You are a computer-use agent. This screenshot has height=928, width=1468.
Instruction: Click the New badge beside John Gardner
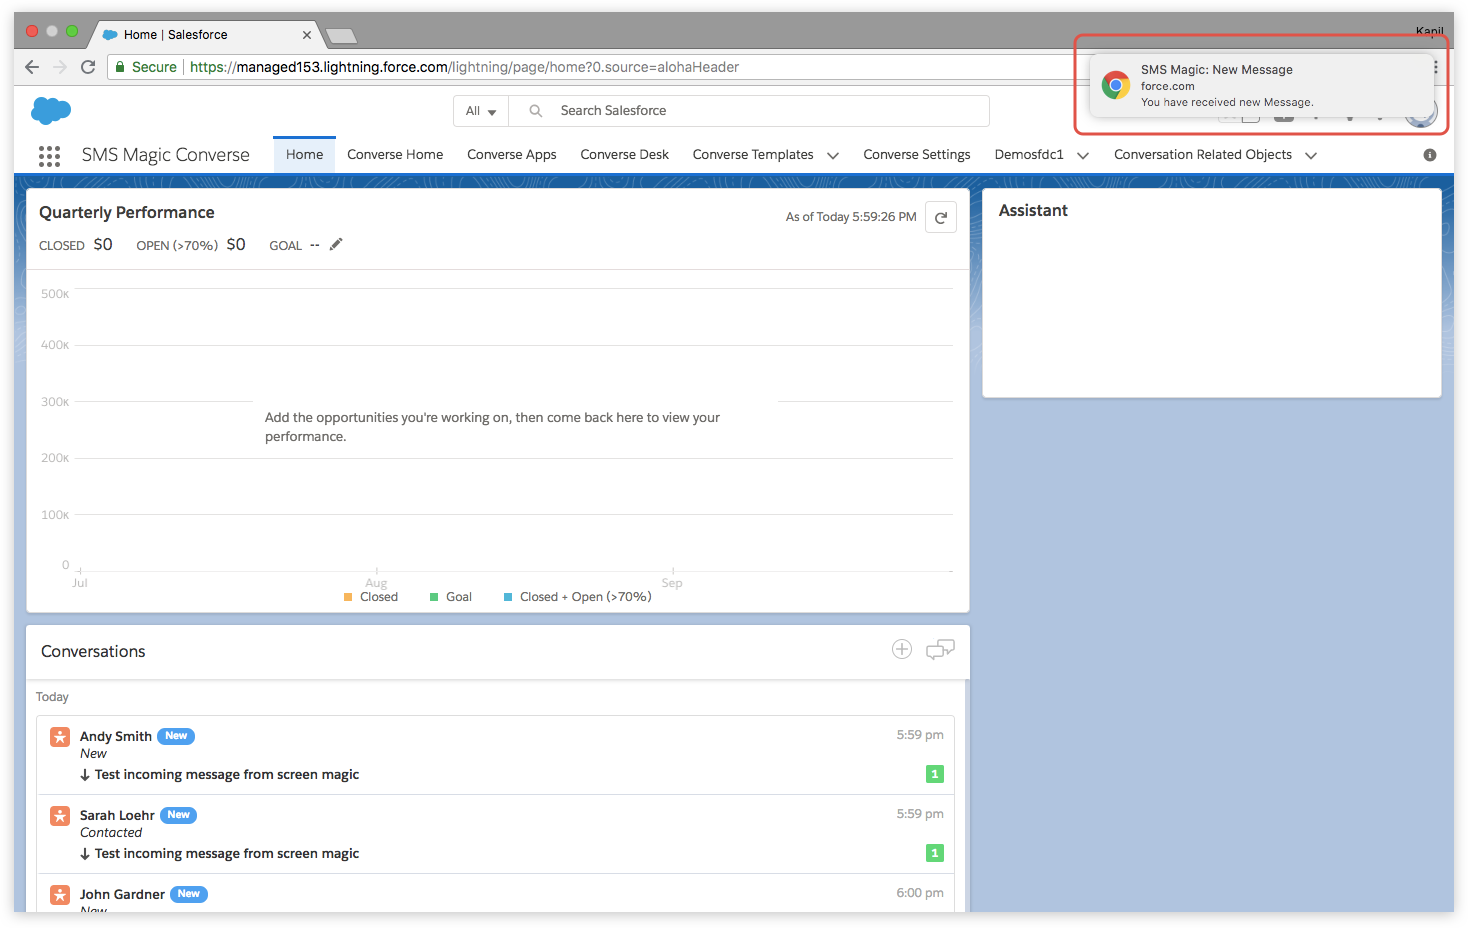[189, 894]
